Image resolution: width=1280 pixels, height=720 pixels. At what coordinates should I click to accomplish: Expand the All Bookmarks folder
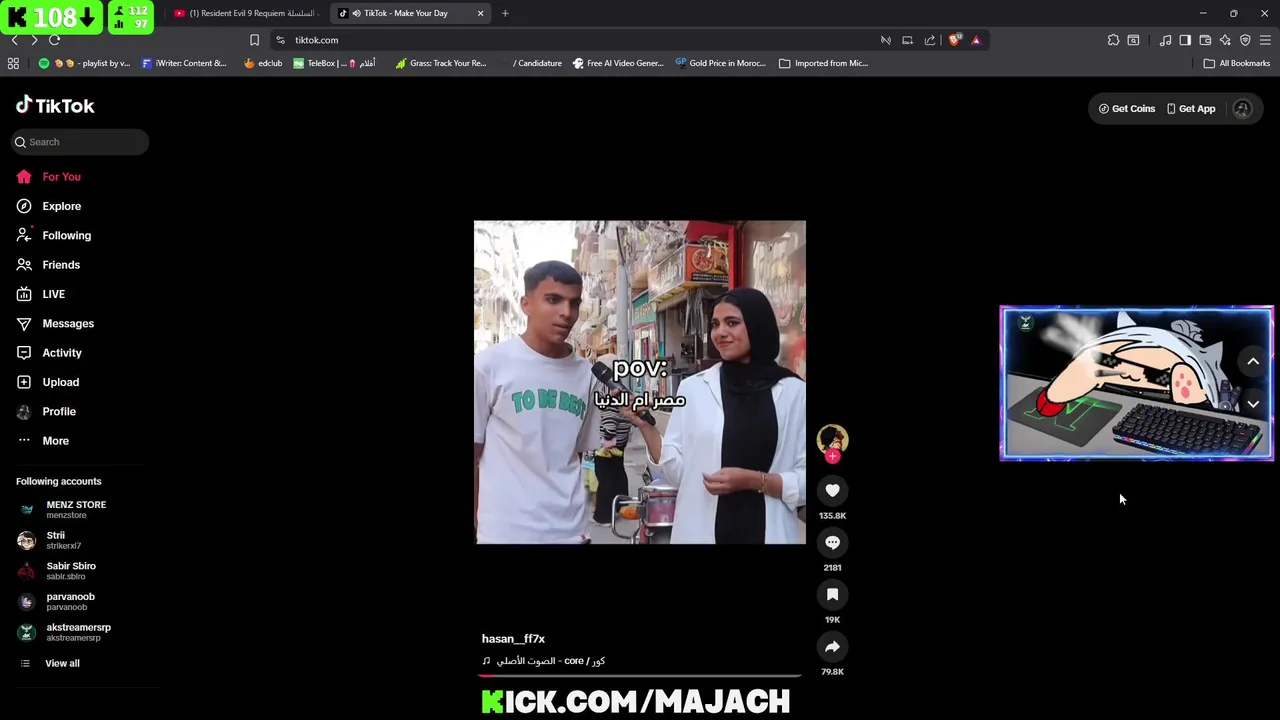[x=1236, y=63]
